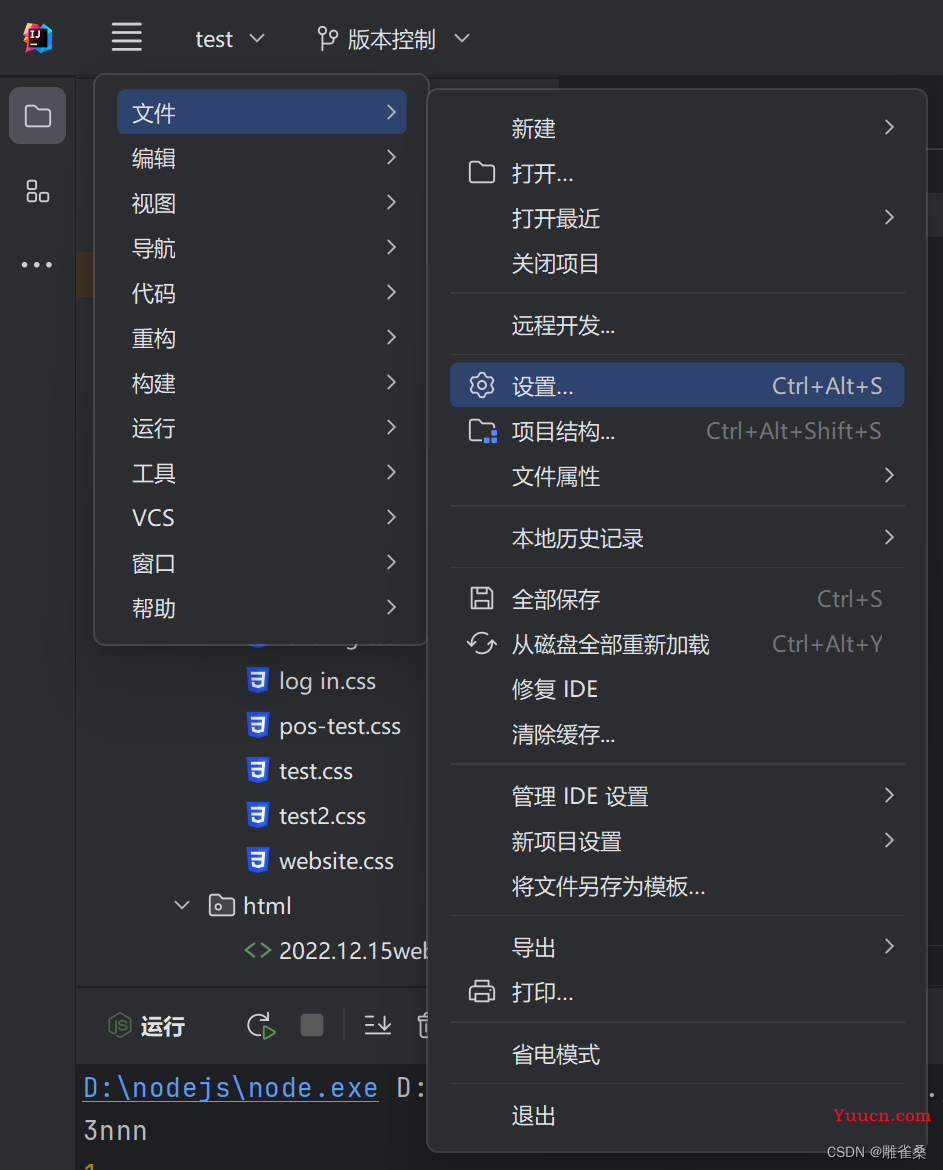943x1170 pixels.
Task: Open the 导航 menu
Action: point(262,247)
